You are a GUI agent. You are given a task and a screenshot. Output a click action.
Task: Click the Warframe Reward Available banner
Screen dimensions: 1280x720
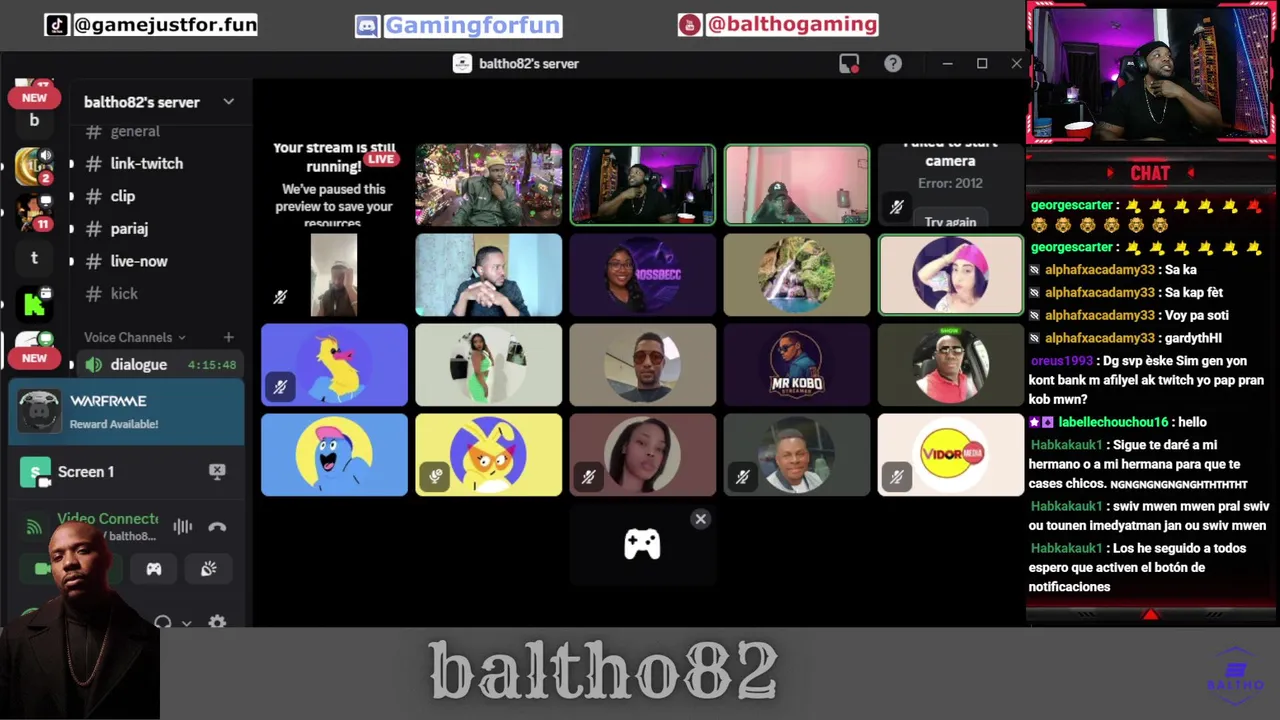coord(126,411)
